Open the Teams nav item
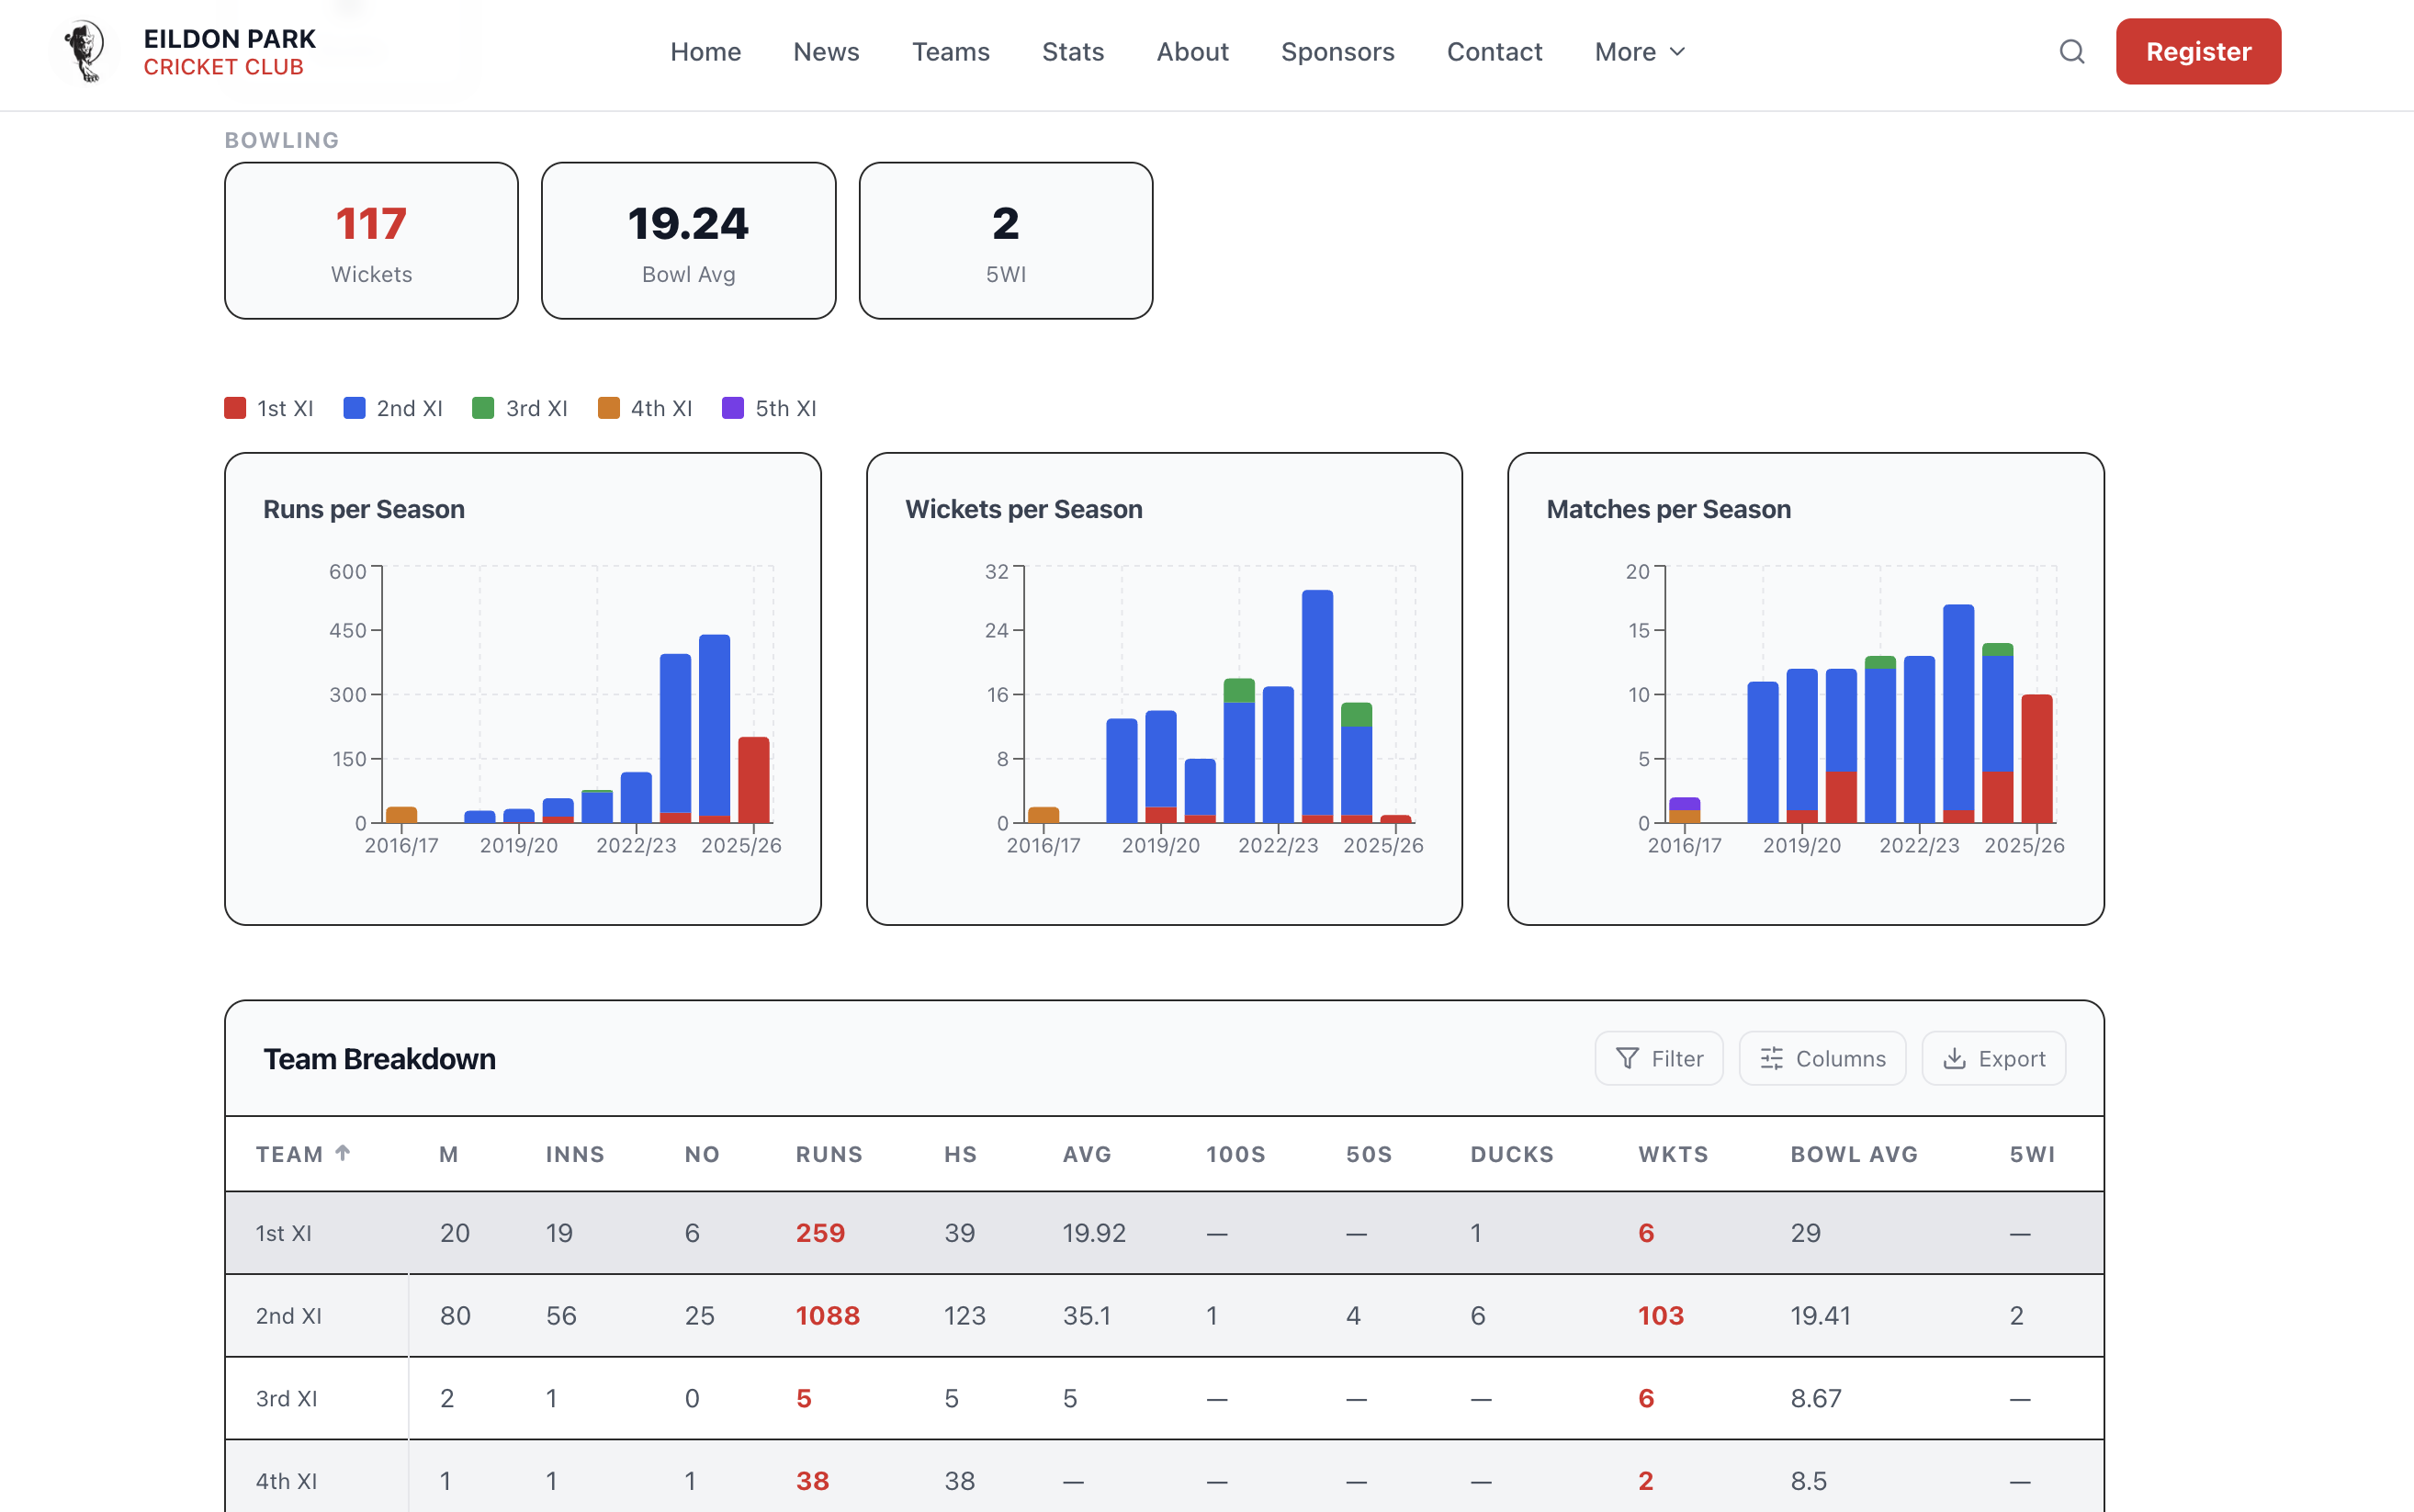Image resolution: width=2414 pixels, height=1512 pixels. point(950,51)
